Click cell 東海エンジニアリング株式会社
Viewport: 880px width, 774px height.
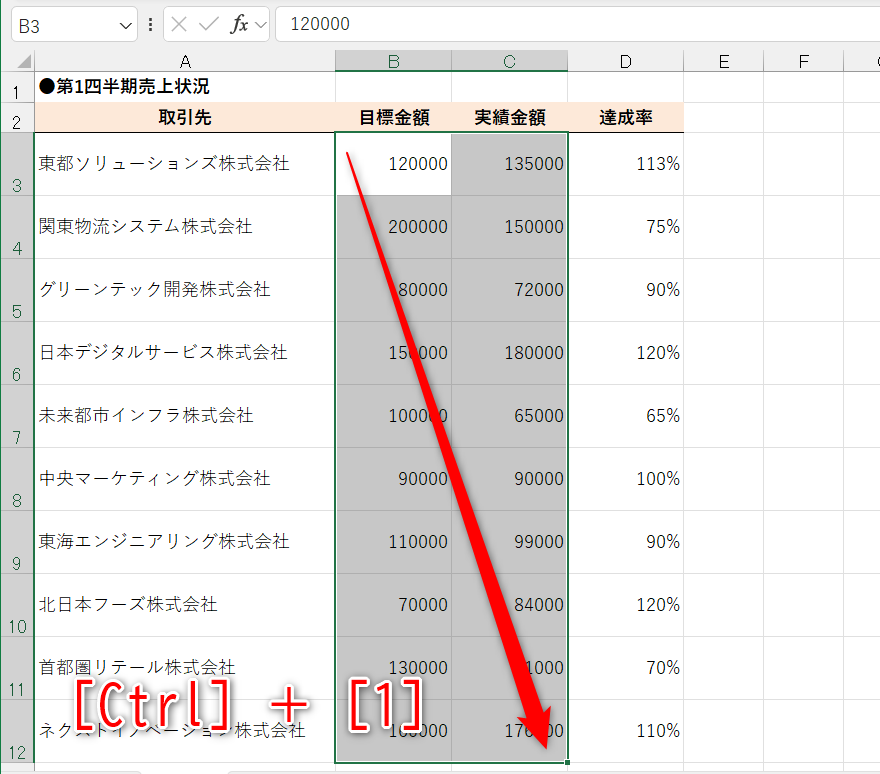tap(185, 542)
